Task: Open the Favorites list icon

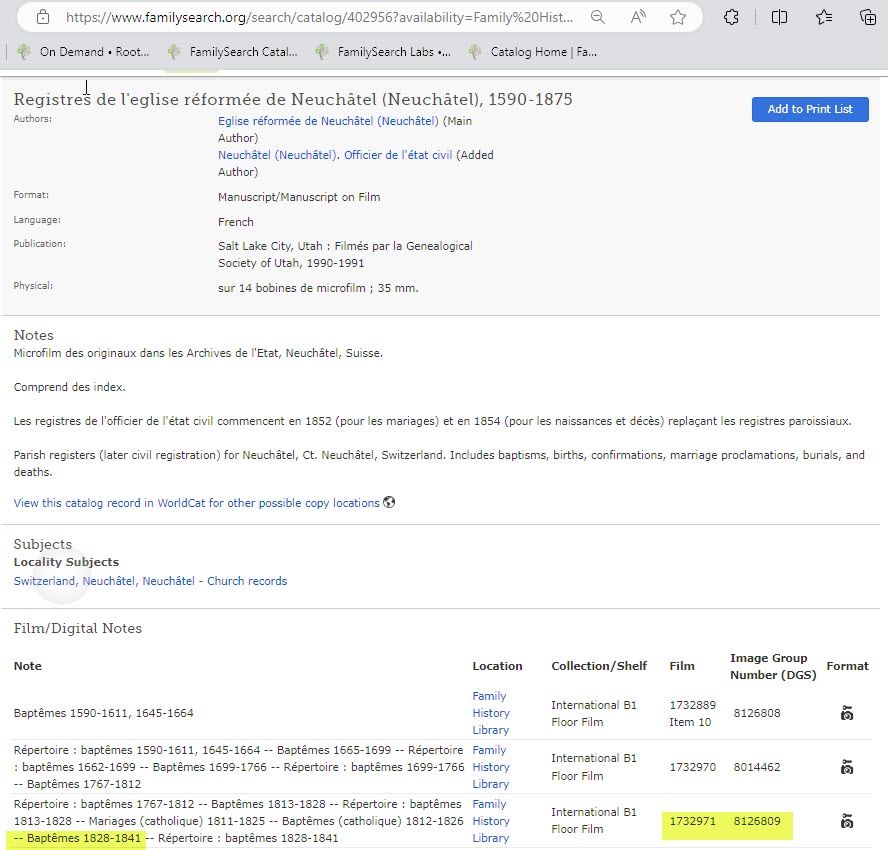Action: pos(824,18)
